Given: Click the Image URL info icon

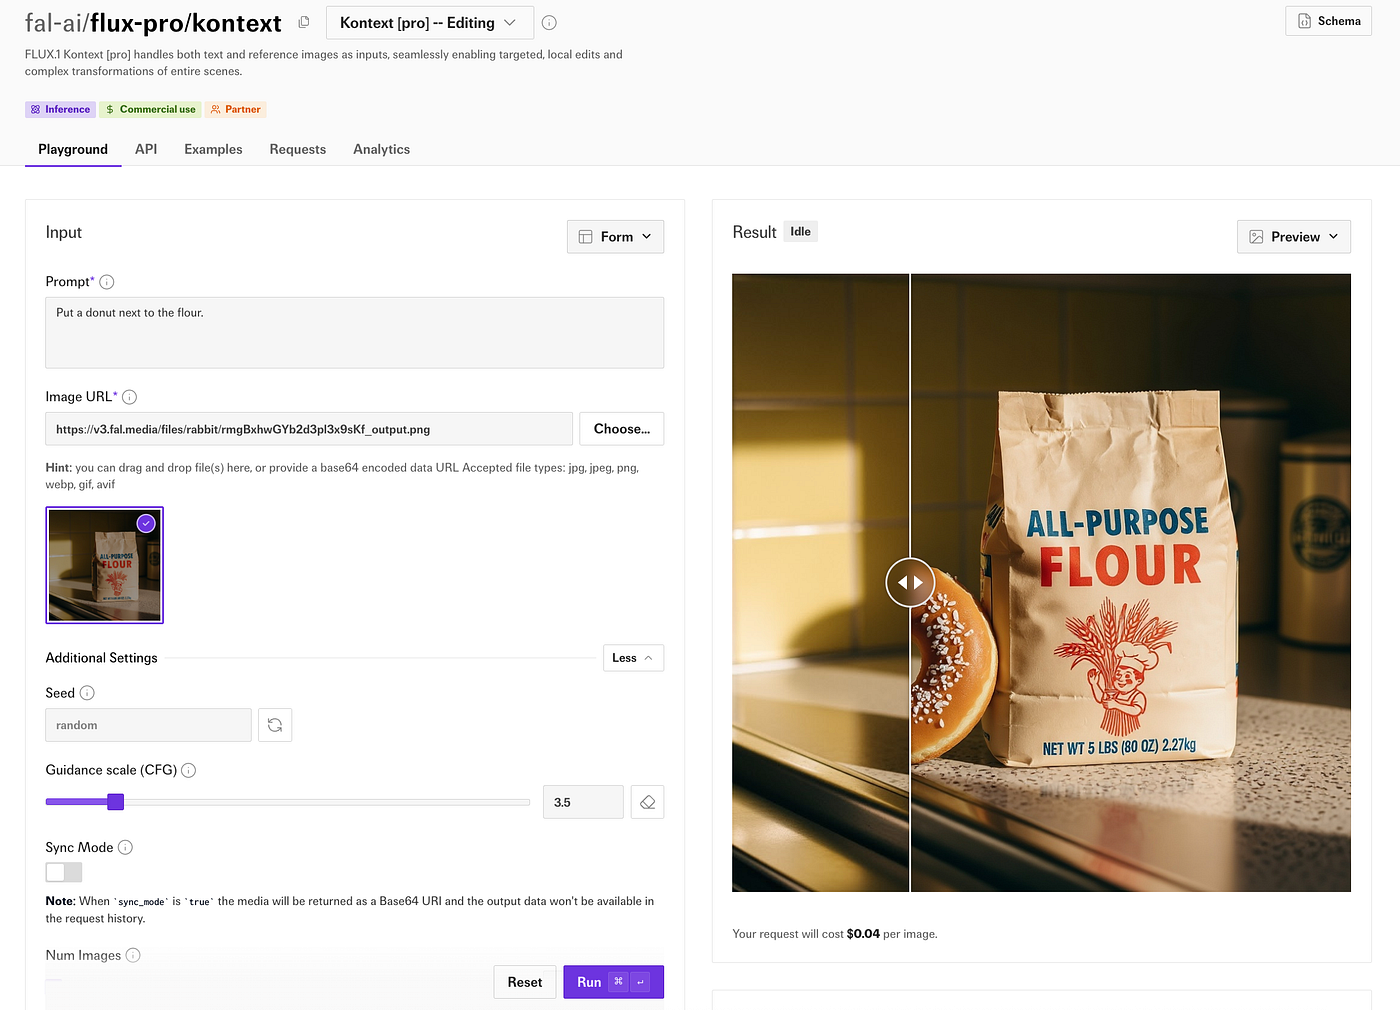Looking at the screenshot, I should [x=129, y=397].
